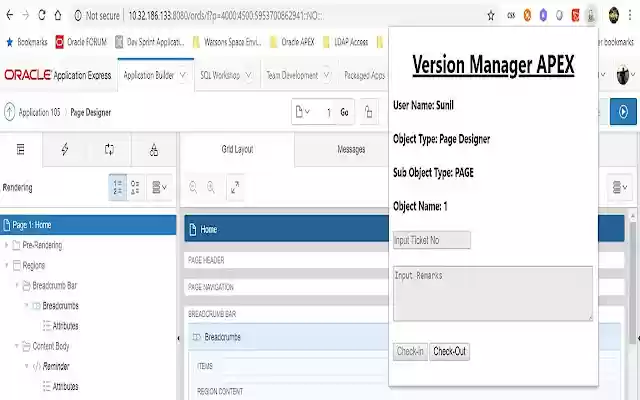Image resolution: width=640 pixels, height=400 pixels.
Task: Switch to the Messages tab
Action: (351, 150)
